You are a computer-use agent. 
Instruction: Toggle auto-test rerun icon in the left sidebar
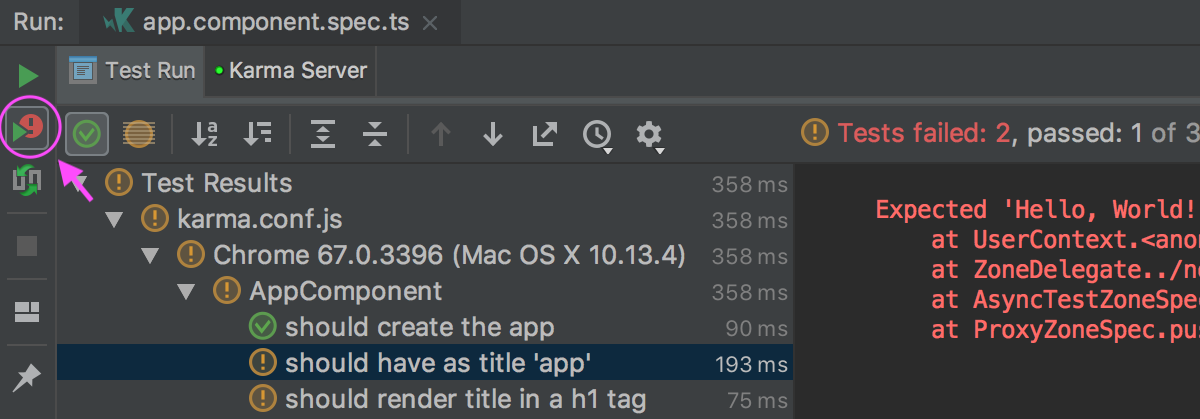[x=27, y=181]
